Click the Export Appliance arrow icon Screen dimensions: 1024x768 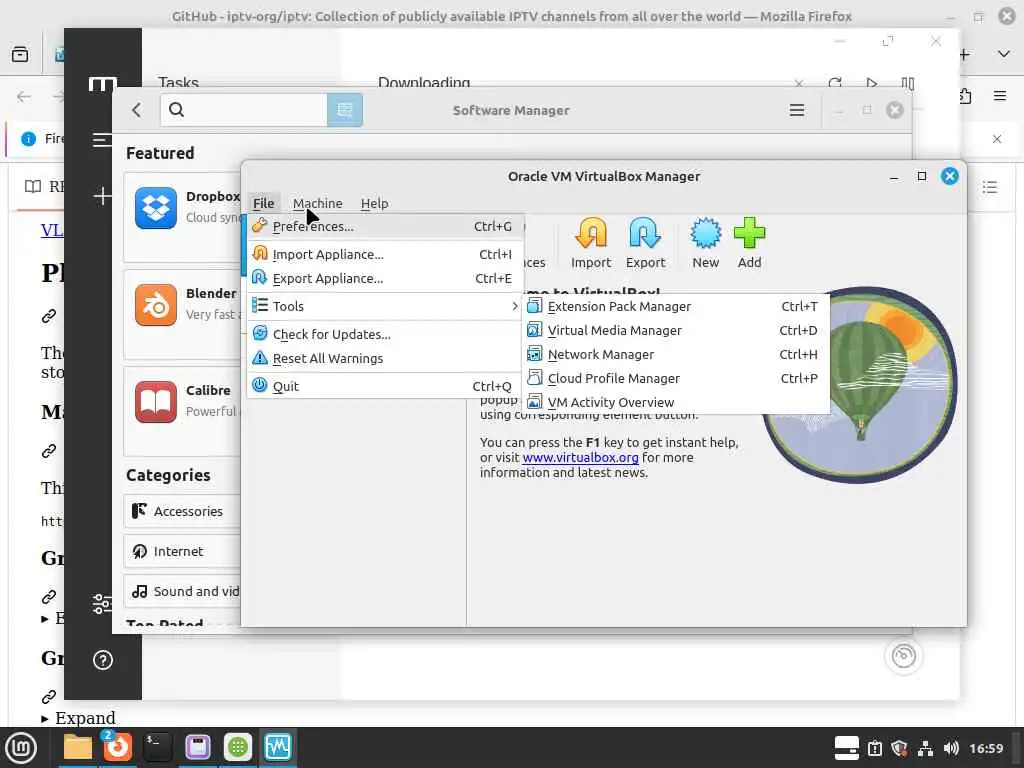tap(259, 278)
